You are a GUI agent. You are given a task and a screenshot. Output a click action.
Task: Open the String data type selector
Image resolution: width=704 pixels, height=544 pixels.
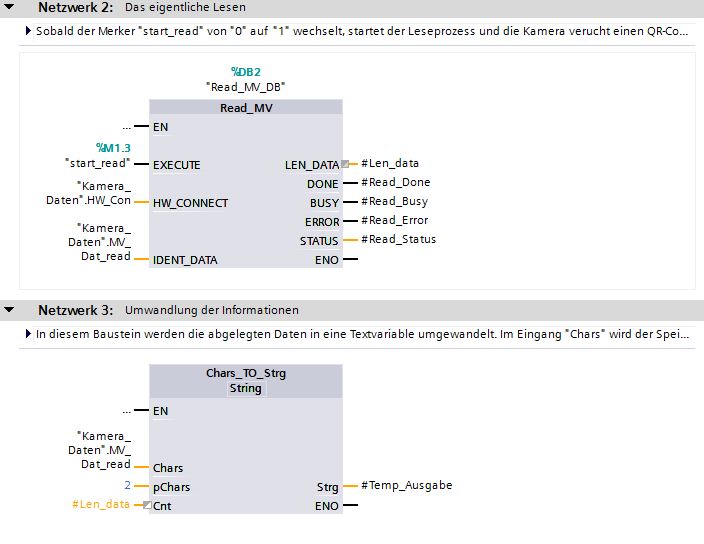click(245, 388)
